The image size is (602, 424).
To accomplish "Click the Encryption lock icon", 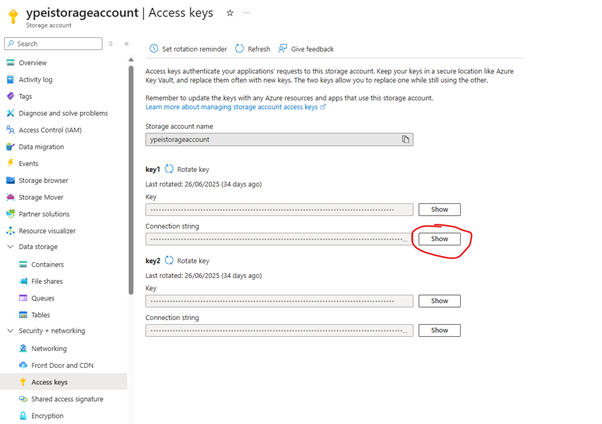I will tap(23, 416).
